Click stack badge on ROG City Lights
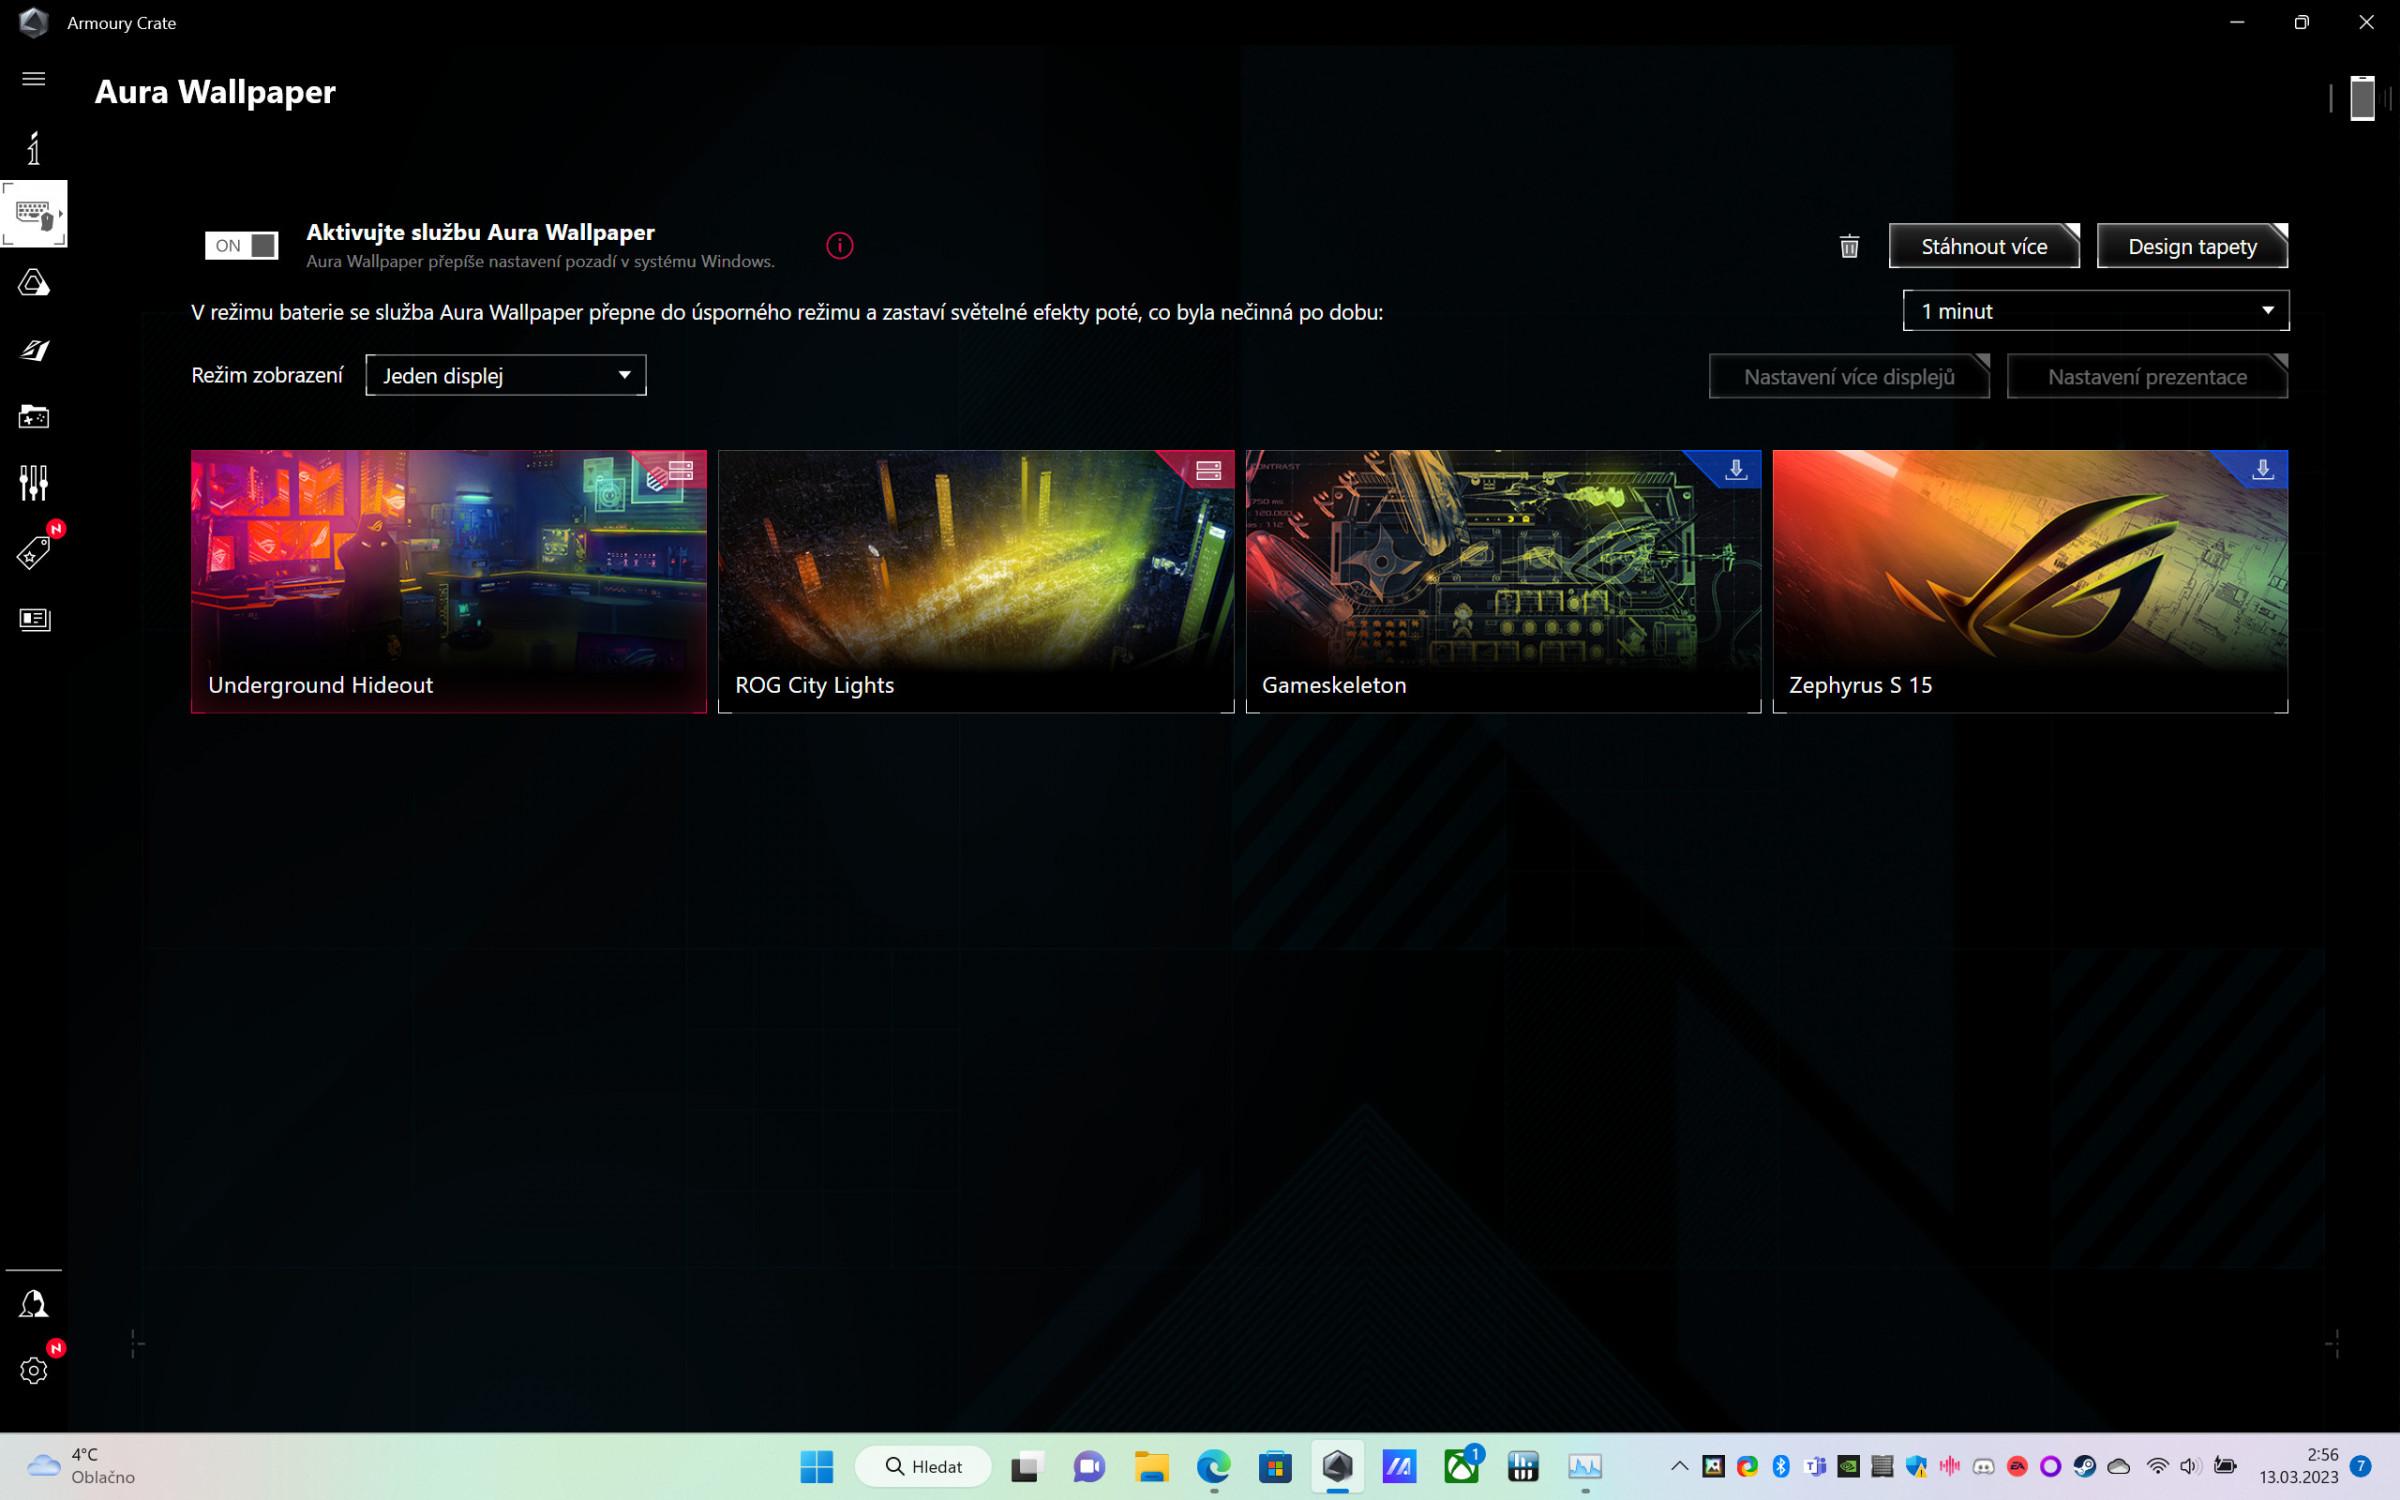This screenshot has height=1500, width=2400. pos(1208,470)
